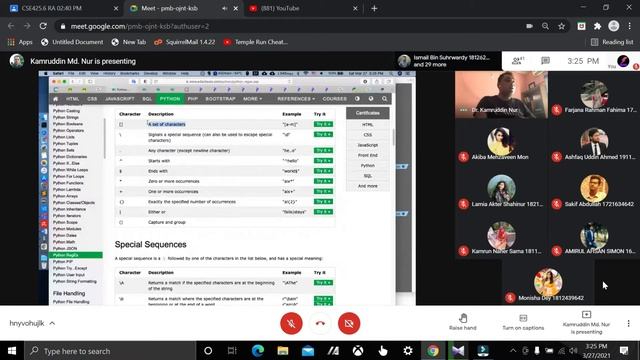Image resolution: width=640 pixels, height=360 pixels.
Task: Open Chrome three-dot menu
Action: pos(629,26)
